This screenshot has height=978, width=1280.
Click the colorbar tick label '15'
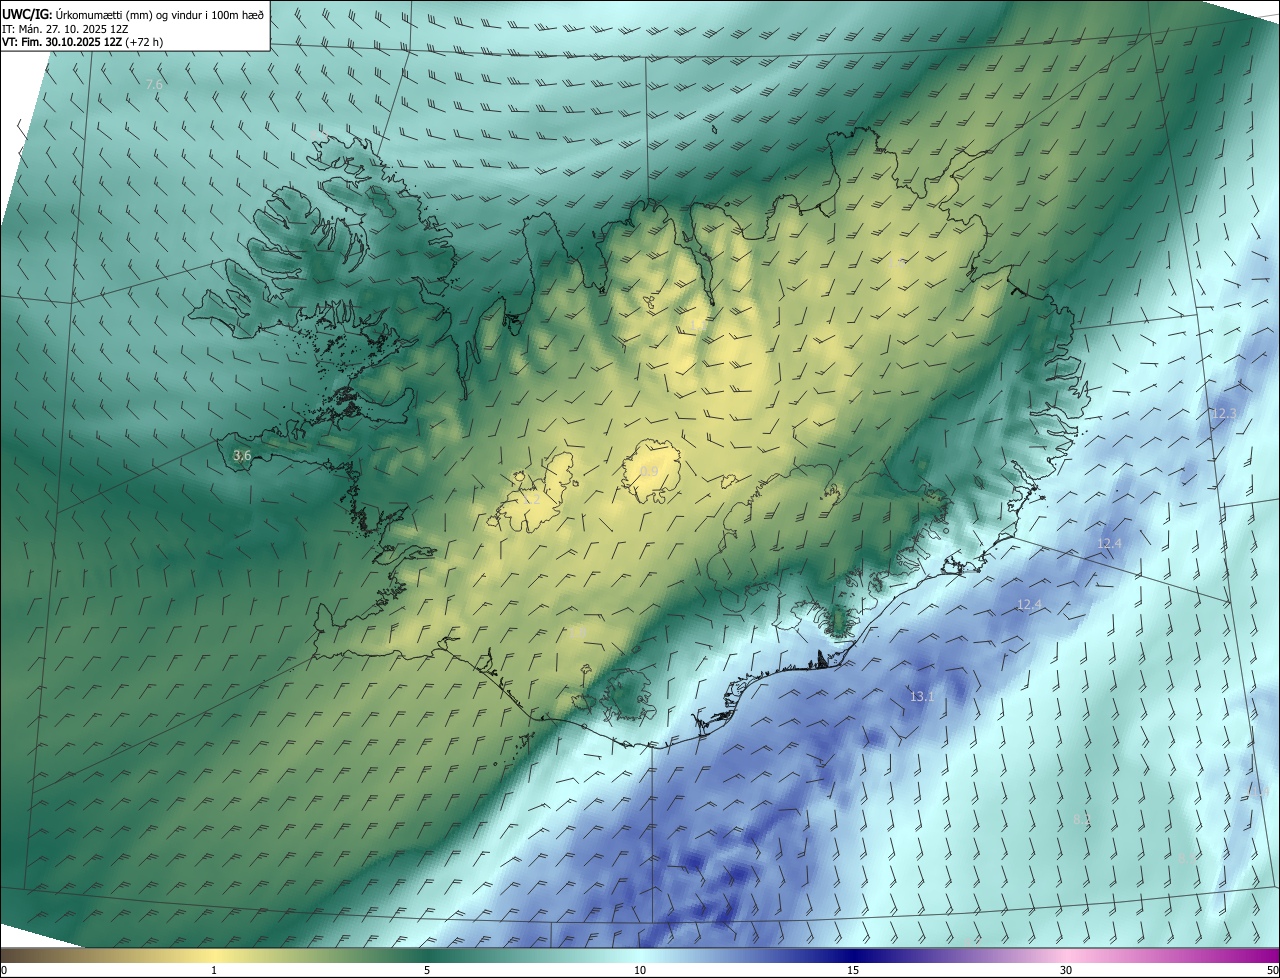tap(853, 970)
